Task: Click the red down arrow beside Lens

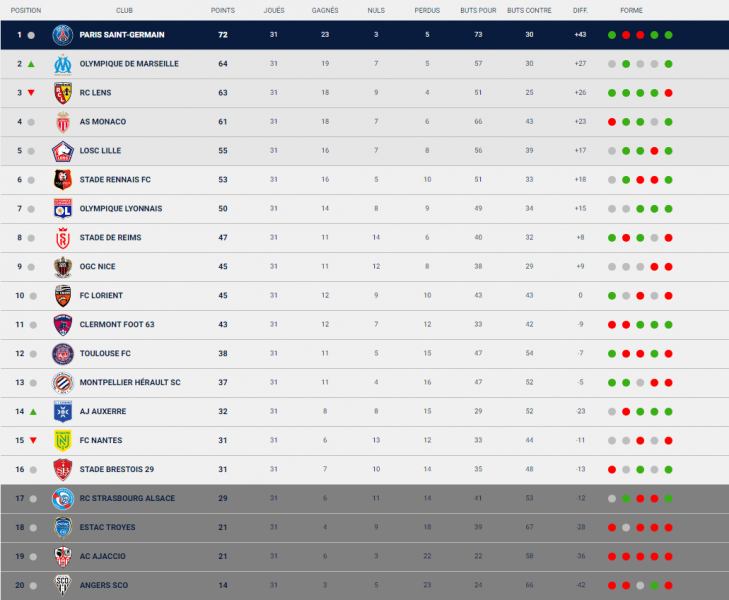Action: [32, 93]
